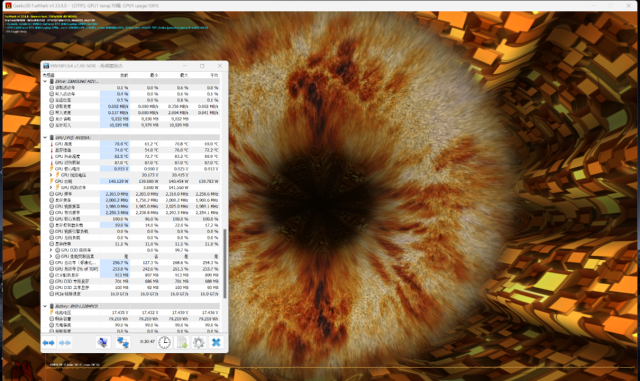Collapse the Drive SAMSUNG sensor group
This screenshot has width=640, height=381.
[x=45, y=81]
